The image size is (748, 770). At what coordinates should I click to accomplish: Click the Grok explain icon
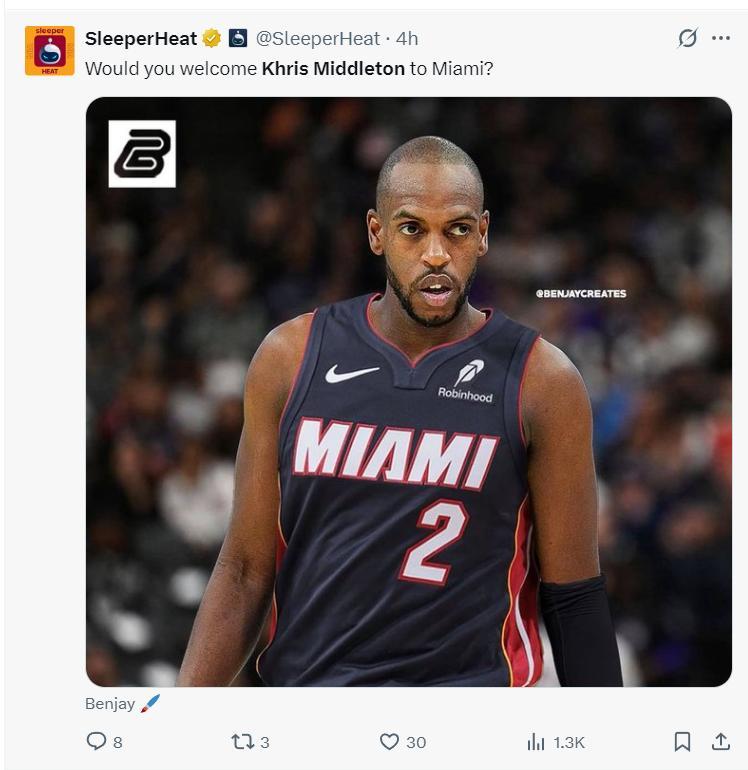687,38
